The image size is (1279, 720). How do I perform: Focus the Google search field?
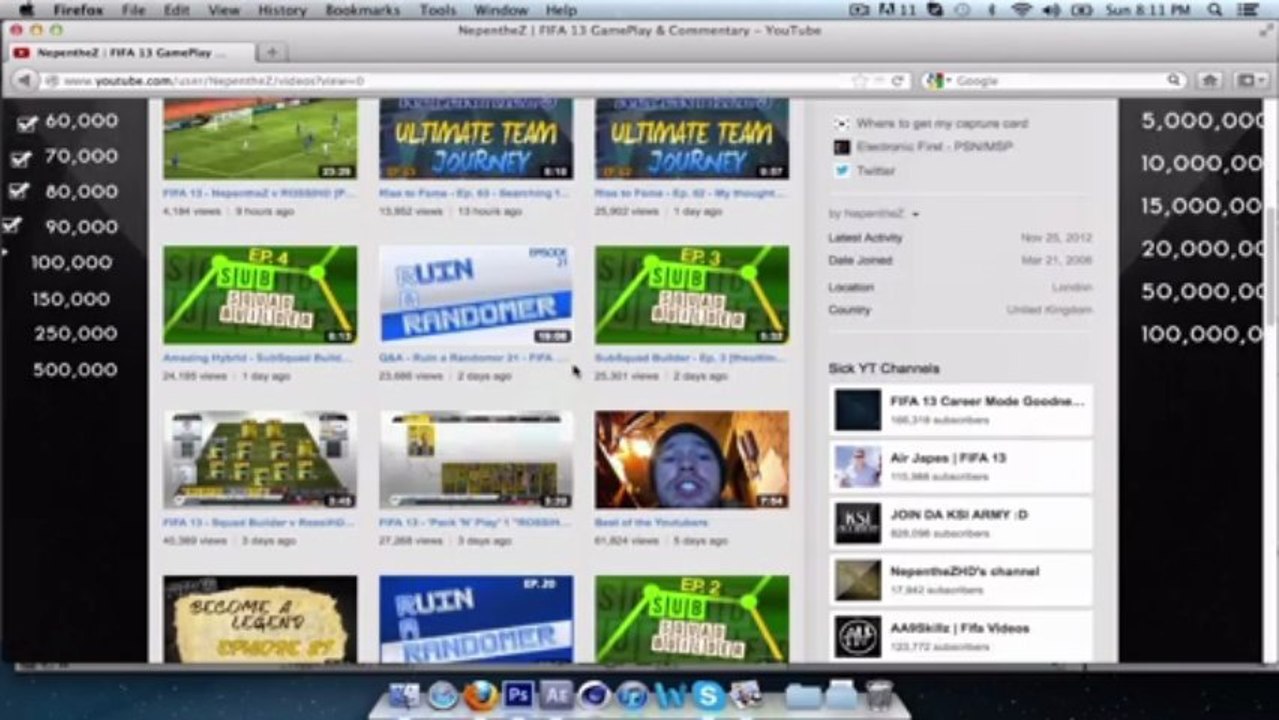coord(1060,80)
